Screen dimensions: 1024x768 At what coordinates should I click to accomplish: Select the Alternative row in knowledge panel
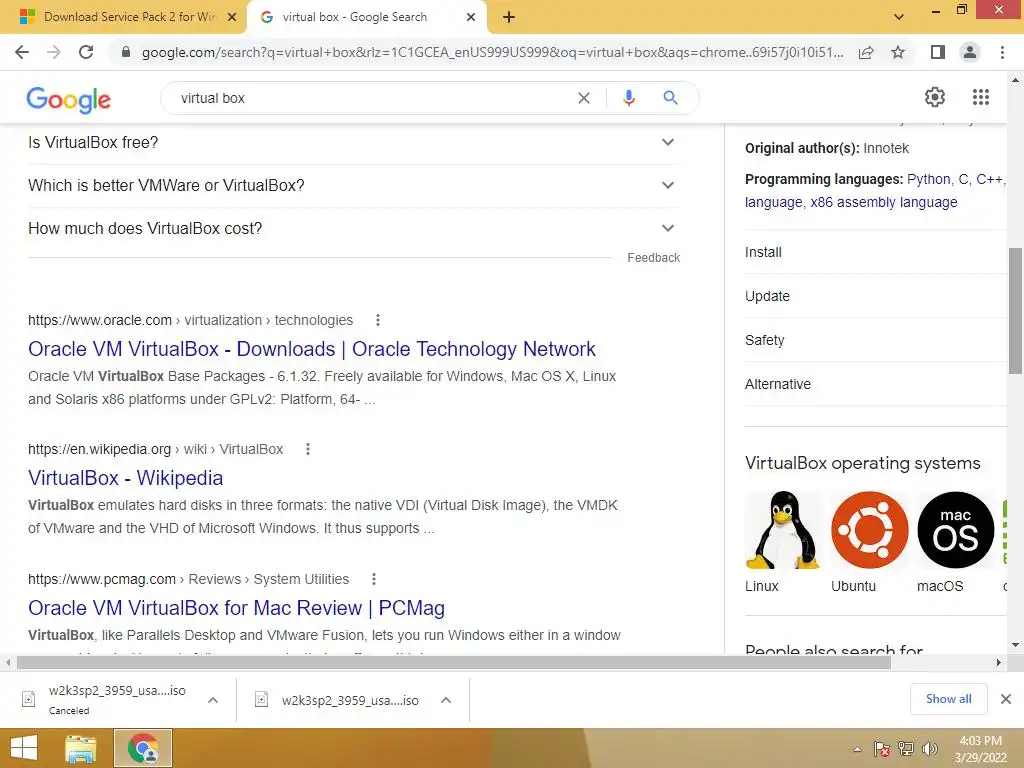(875, 384)
